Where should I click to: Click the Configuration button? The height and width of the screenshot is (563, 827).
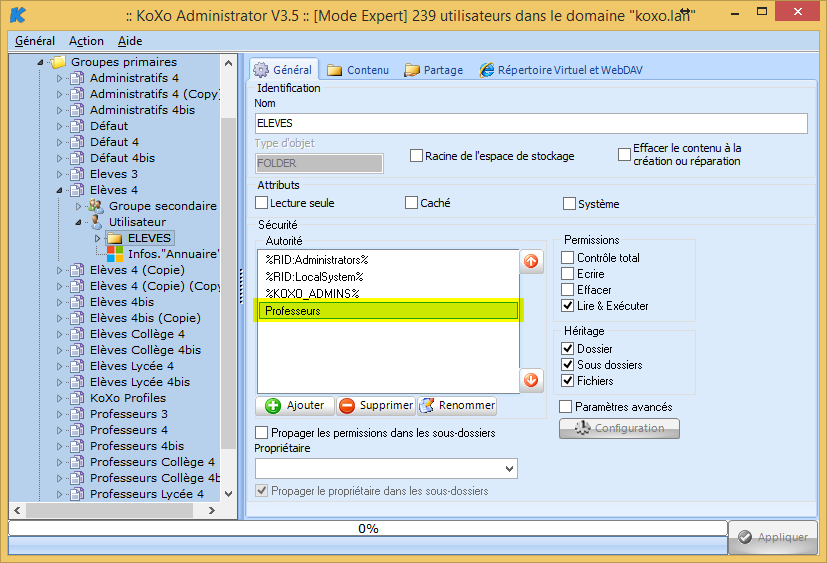click(619, 428)
